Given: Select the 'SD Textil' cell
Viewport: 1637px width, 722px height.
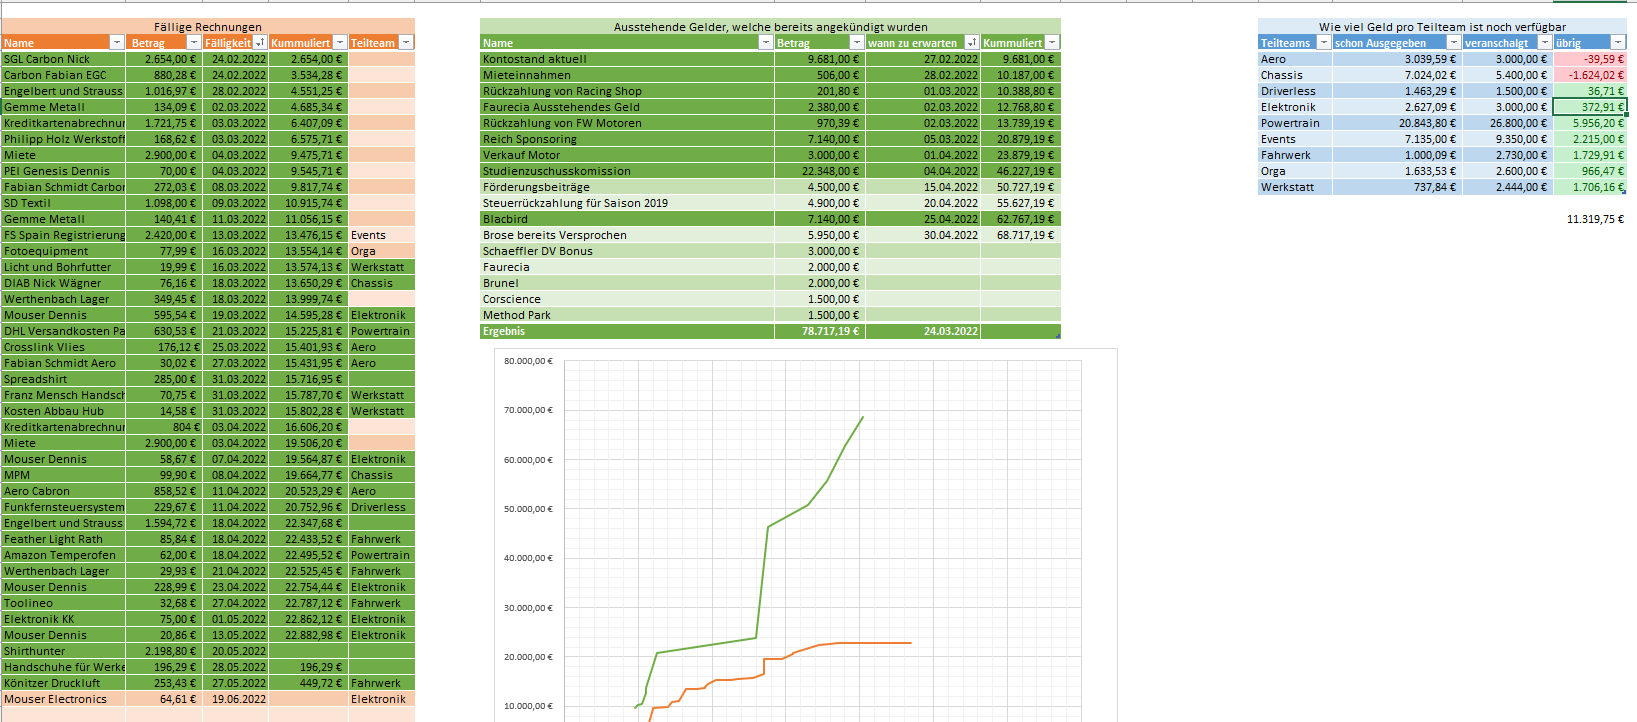Looking at the screenshot, I should coord(63,203).
